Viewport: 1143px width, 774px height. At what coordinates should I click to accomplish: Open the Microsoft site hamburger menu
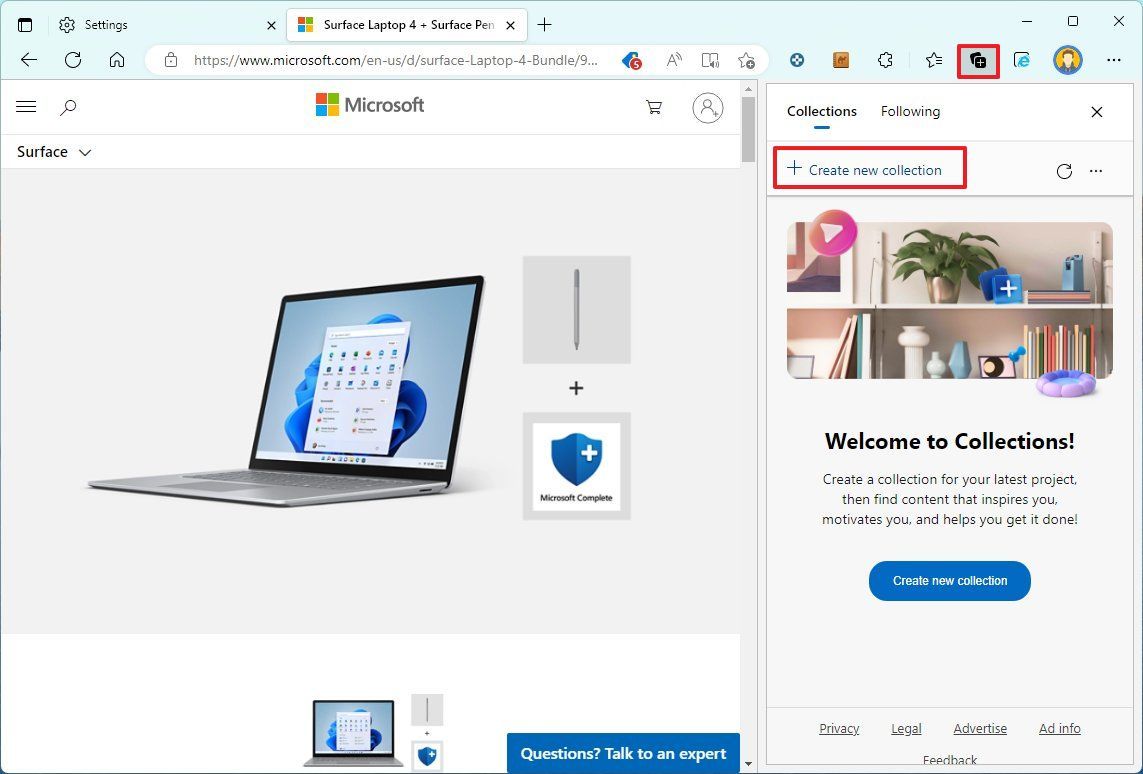pyautogui.click(x=26, y=106)
